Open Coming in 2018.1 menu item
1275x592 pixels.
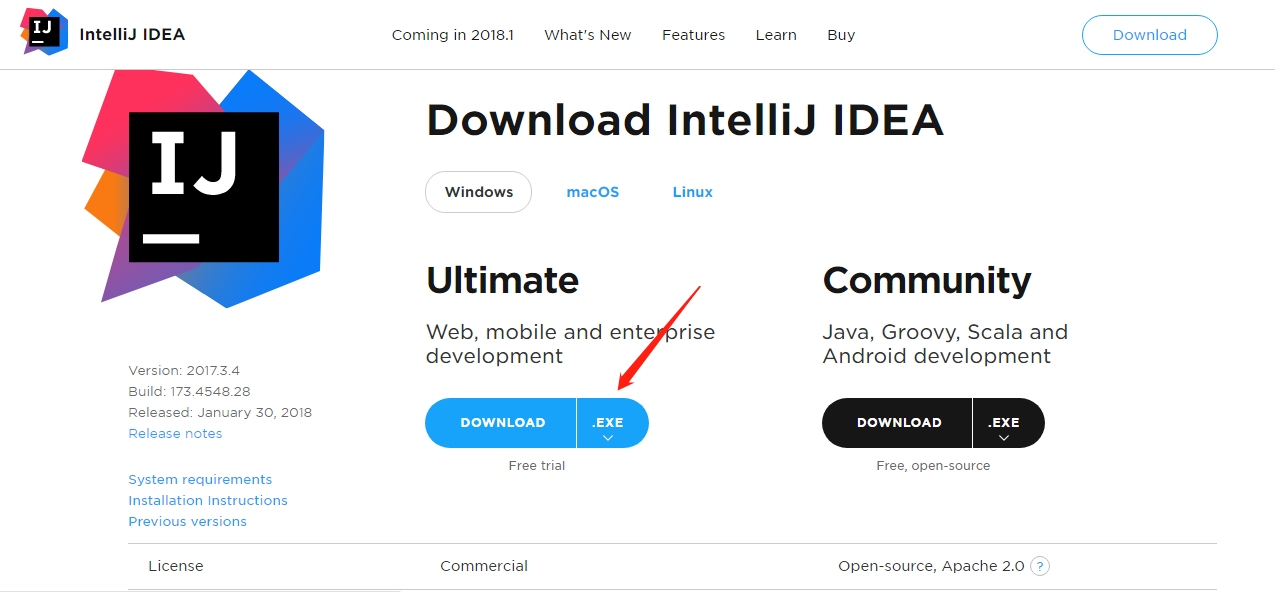(452, 35)
